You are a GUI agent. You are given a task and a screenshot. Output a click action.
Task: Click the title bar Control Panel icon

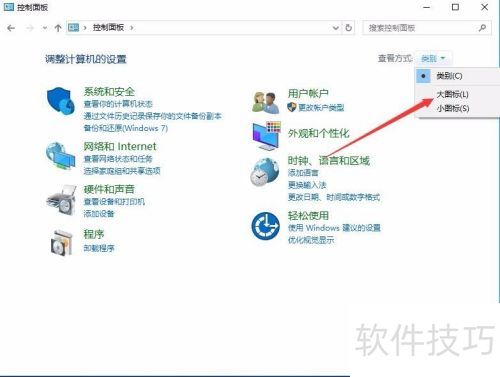[x=9, y=7]
